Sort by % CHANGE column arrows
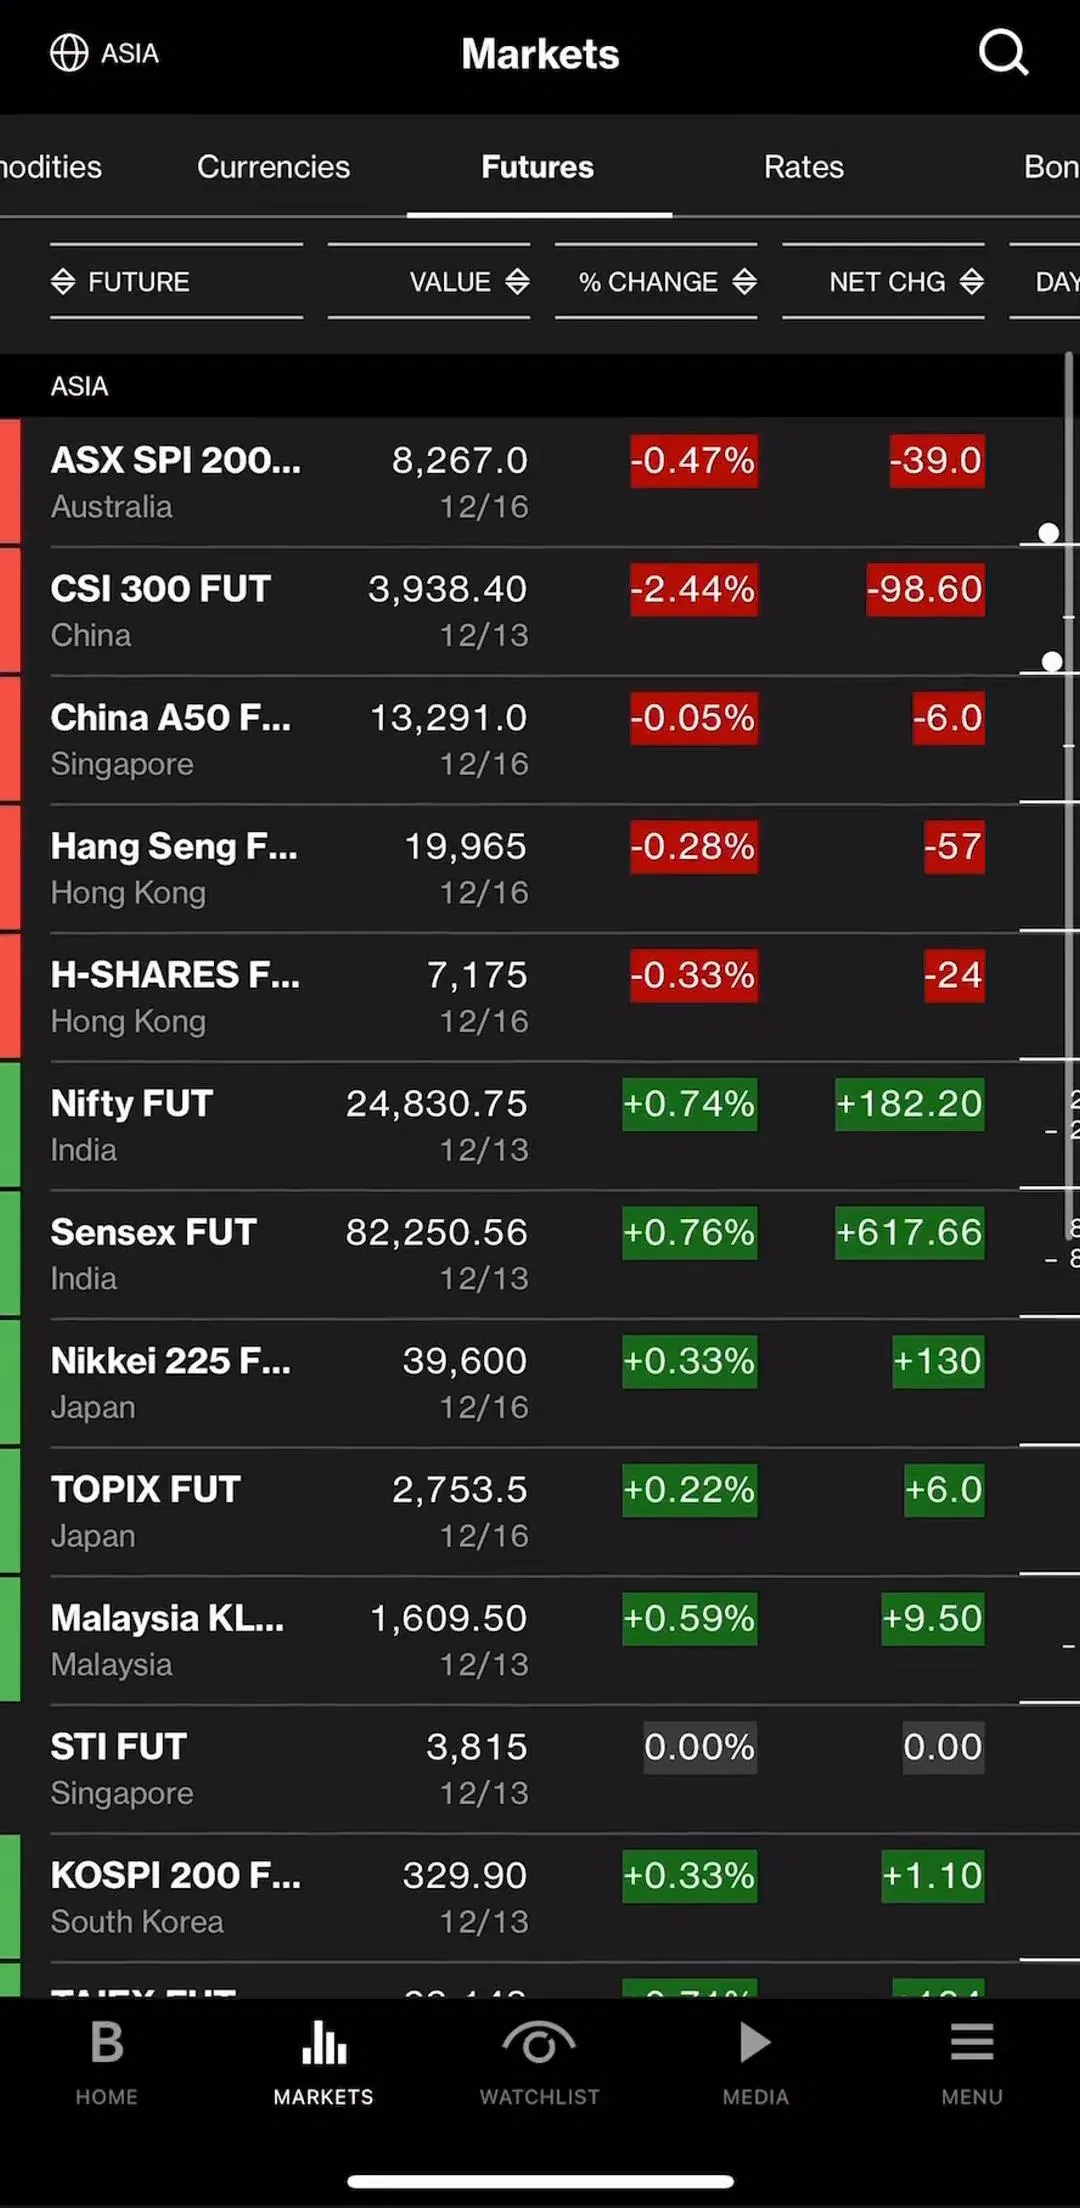The image size is (1080, 2208). tap(744, 282)
